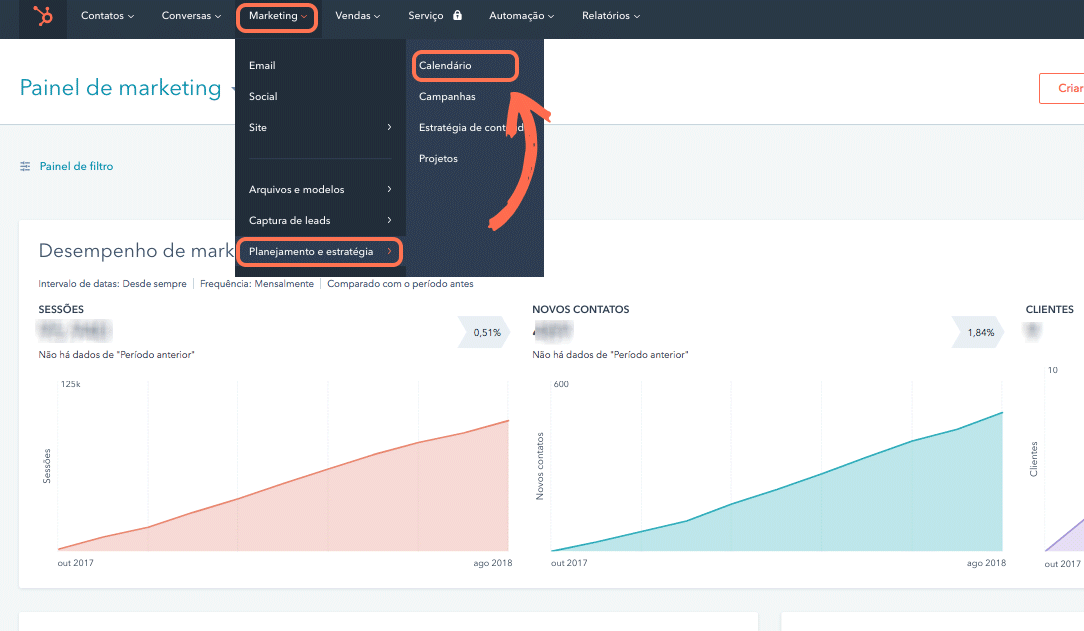Click the Desempenho de marketing heading
The height and width of the screenshot is (631, 1084).
click(x=136, y=250)
